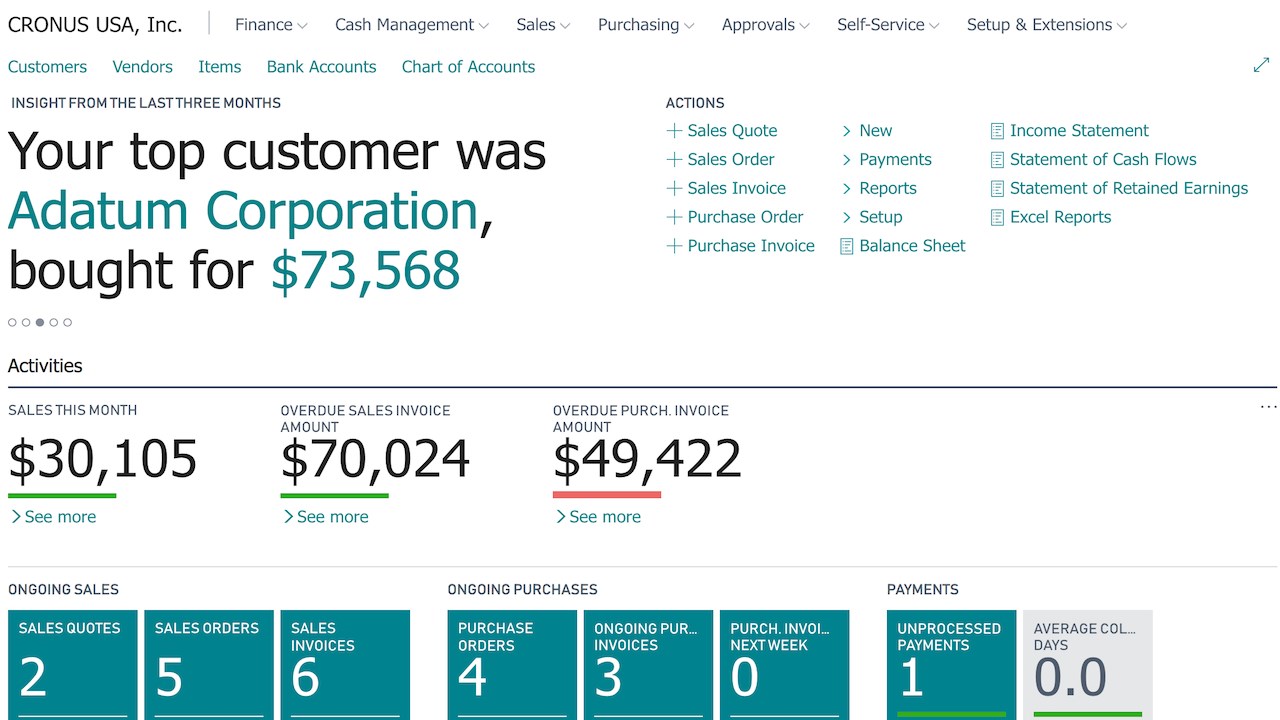See more under Overdue Purch. Invoice Amount

tap(598, 517)
